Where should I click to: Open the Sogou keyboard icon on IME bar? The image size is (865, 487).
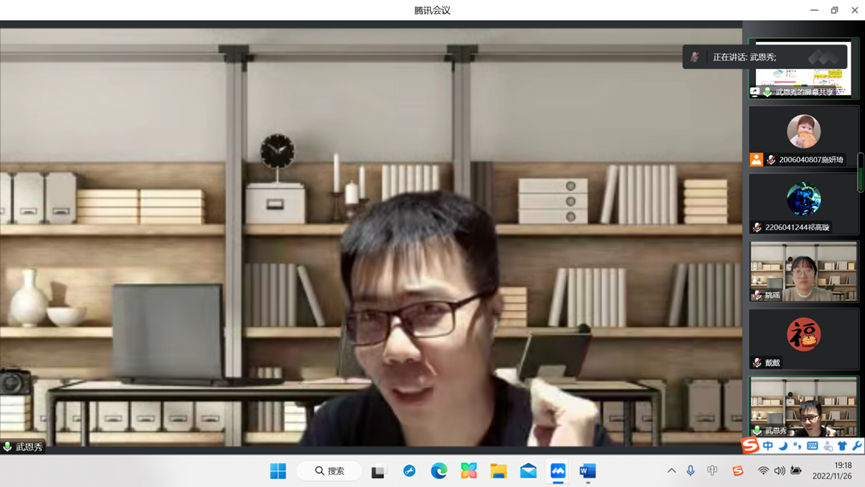click(812, 446)
